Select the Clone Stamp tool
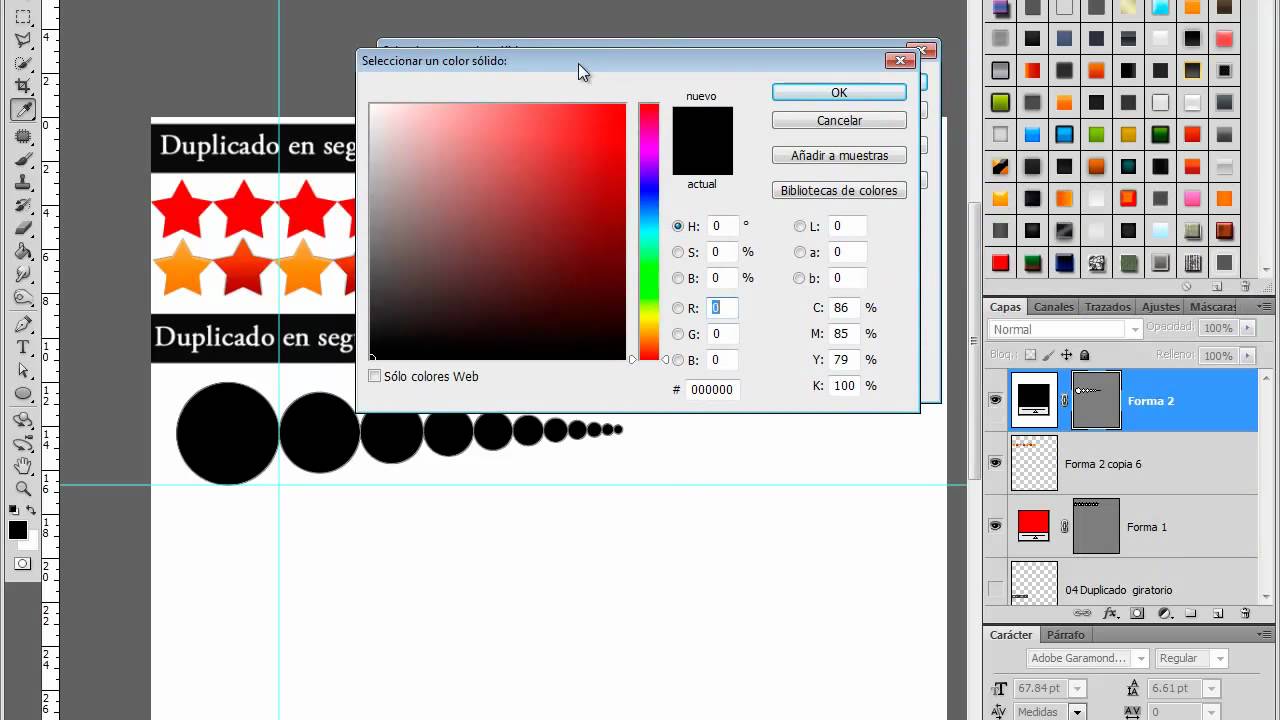 click(x=23, y=183)
